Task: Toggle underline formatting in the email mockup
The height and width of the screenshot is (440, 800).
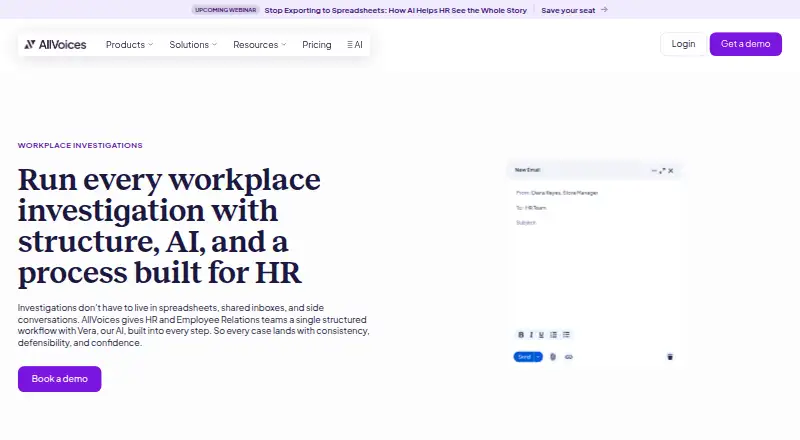Action: point(541,335)
